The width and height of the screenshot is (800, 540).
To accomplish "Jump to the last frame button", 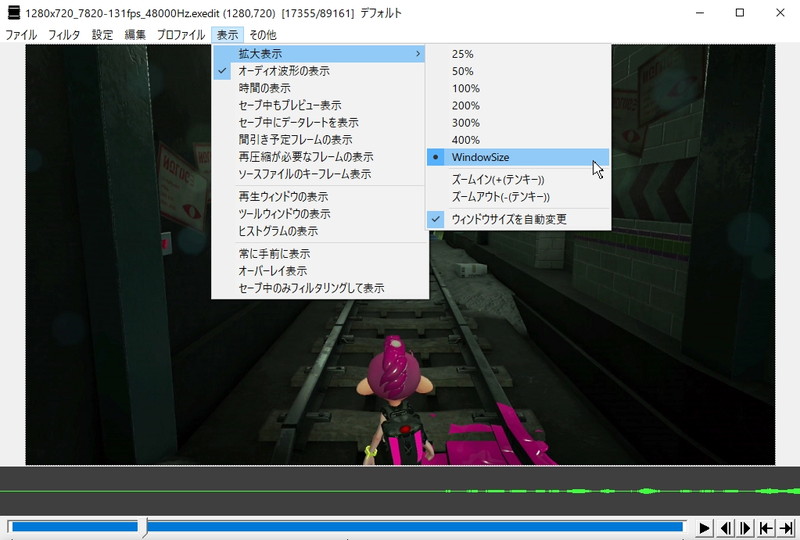I will 786,528.
